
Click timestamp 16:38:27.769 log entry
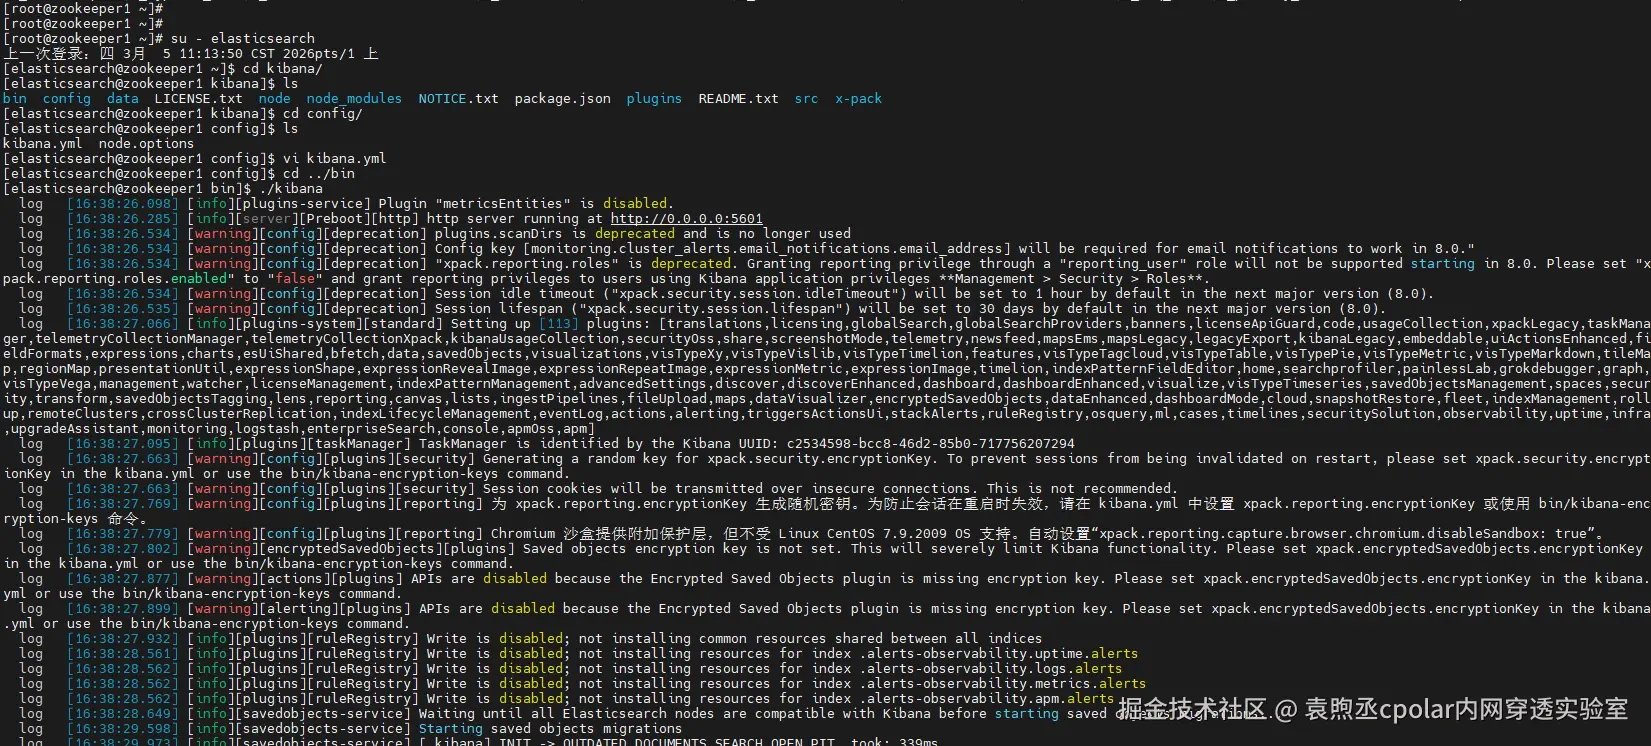point(122,503)
